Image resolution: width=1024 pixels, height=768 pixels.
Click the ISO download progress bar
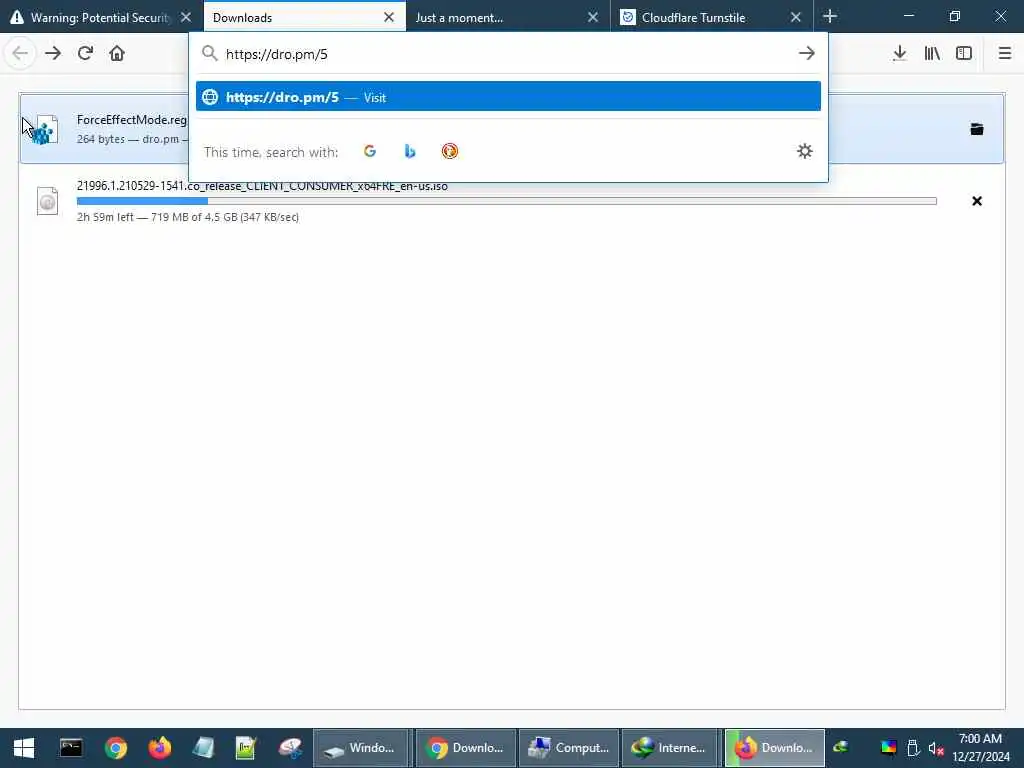[x=506, y=201]
